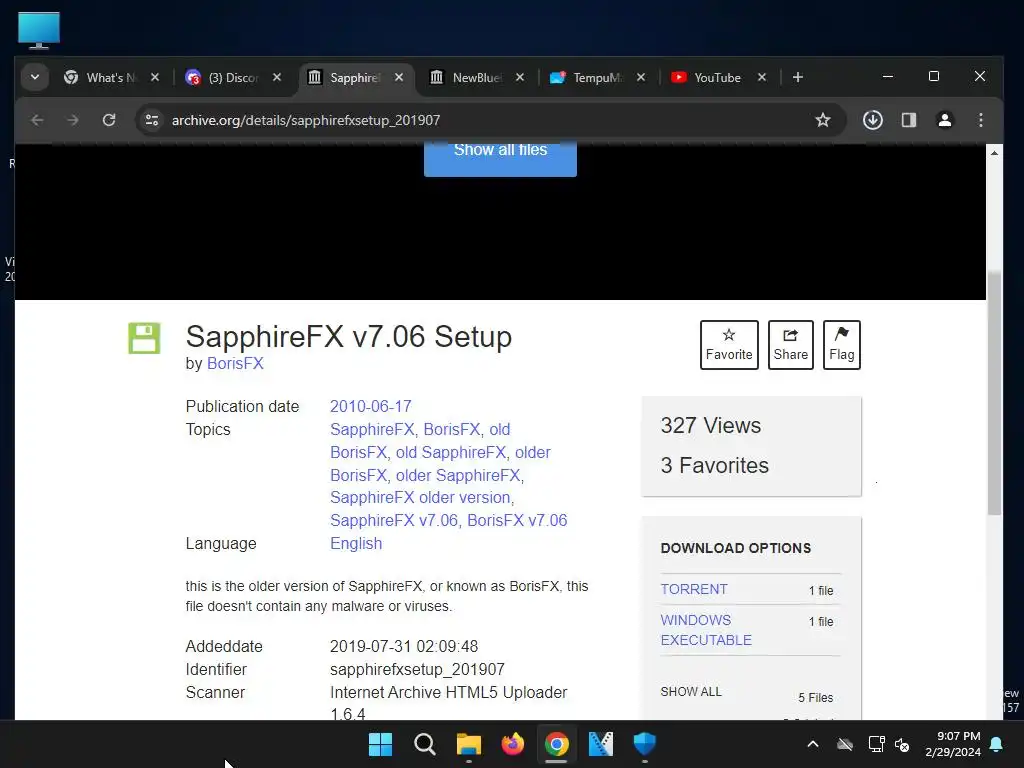Click the page scrollbar thumb
Image resolution: width=1024 pixels, height=768 pixels.
(x=994, y=393)
